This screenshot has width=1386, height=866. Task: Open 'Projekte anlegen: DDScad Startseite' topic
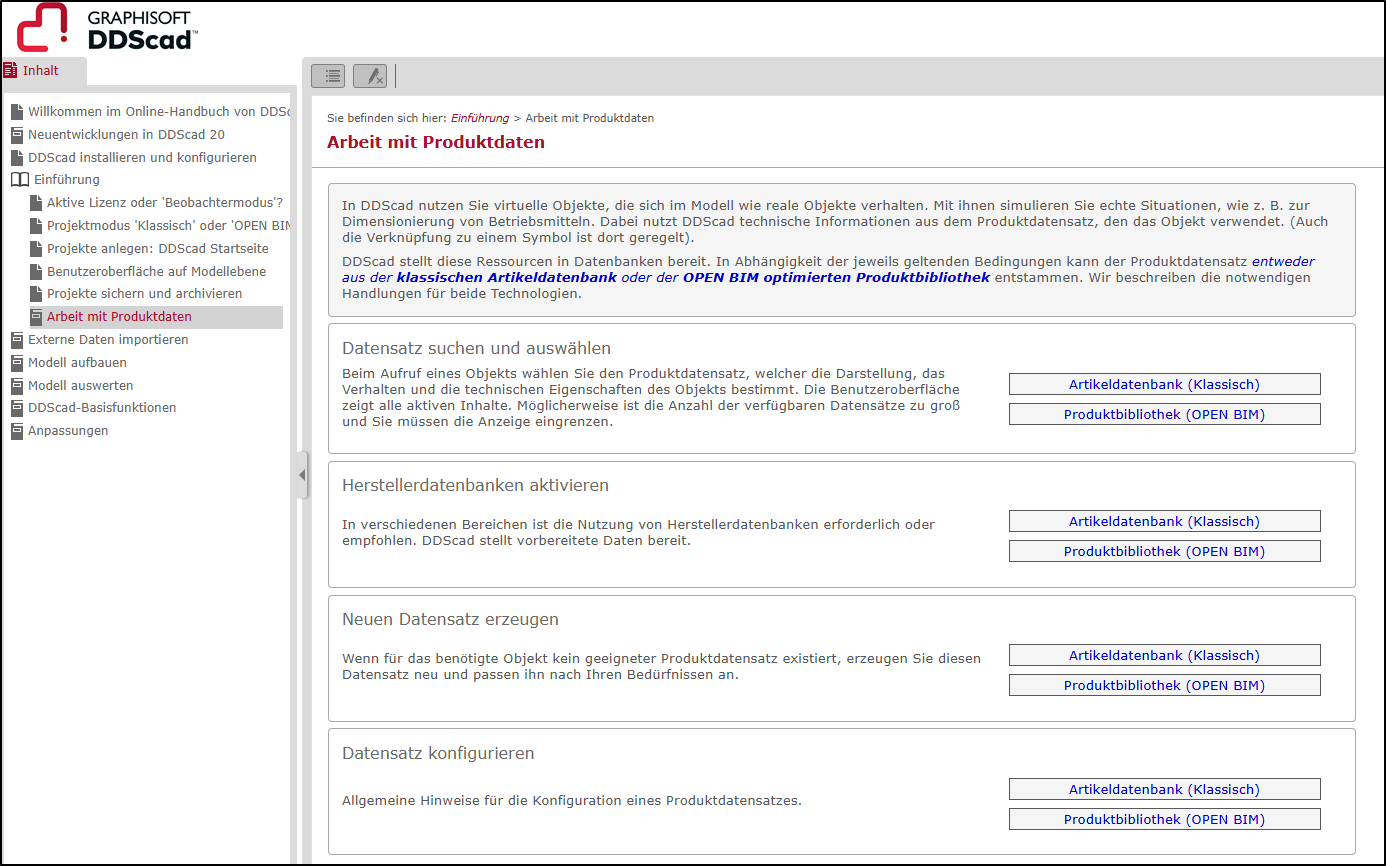click(x=149, y=249)
